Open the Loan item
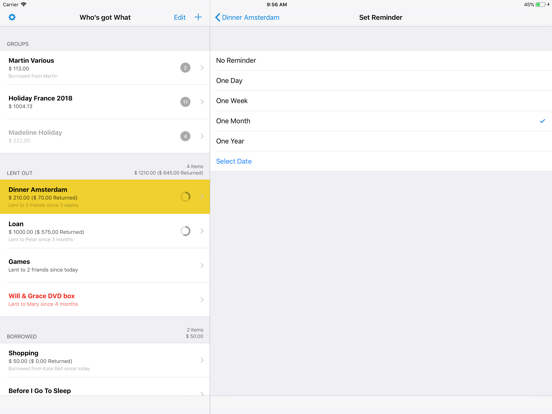 coord(105,231)
